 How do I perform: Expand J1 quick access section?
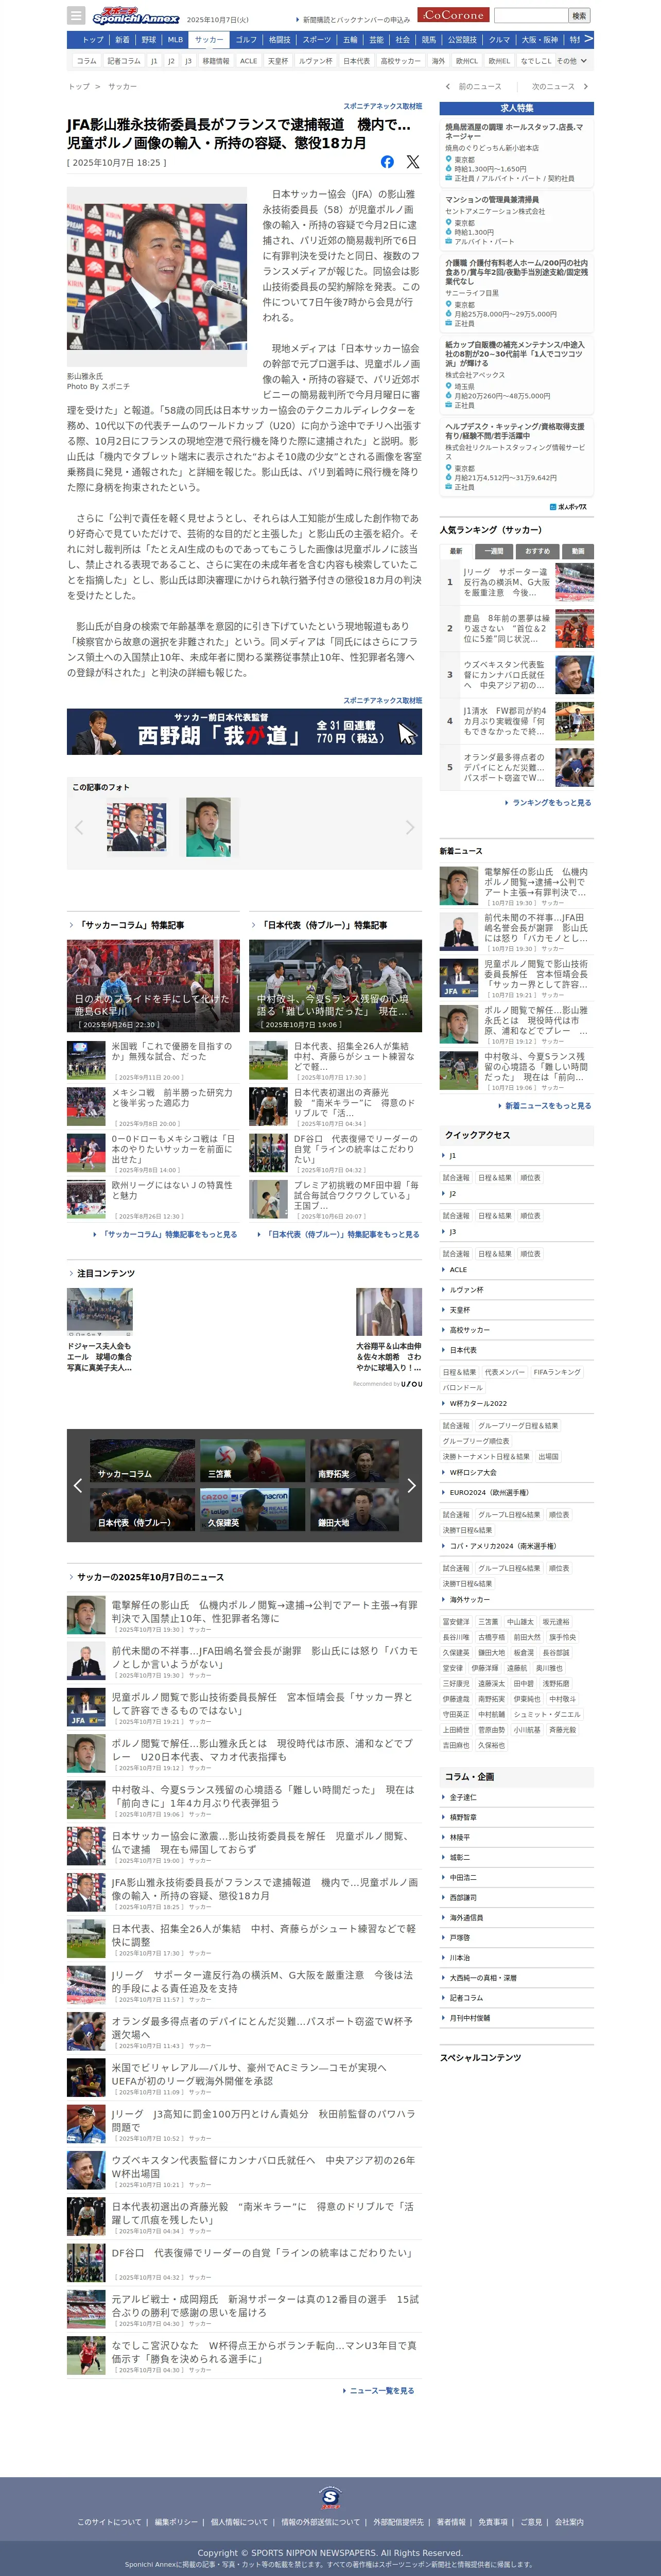516,1155
